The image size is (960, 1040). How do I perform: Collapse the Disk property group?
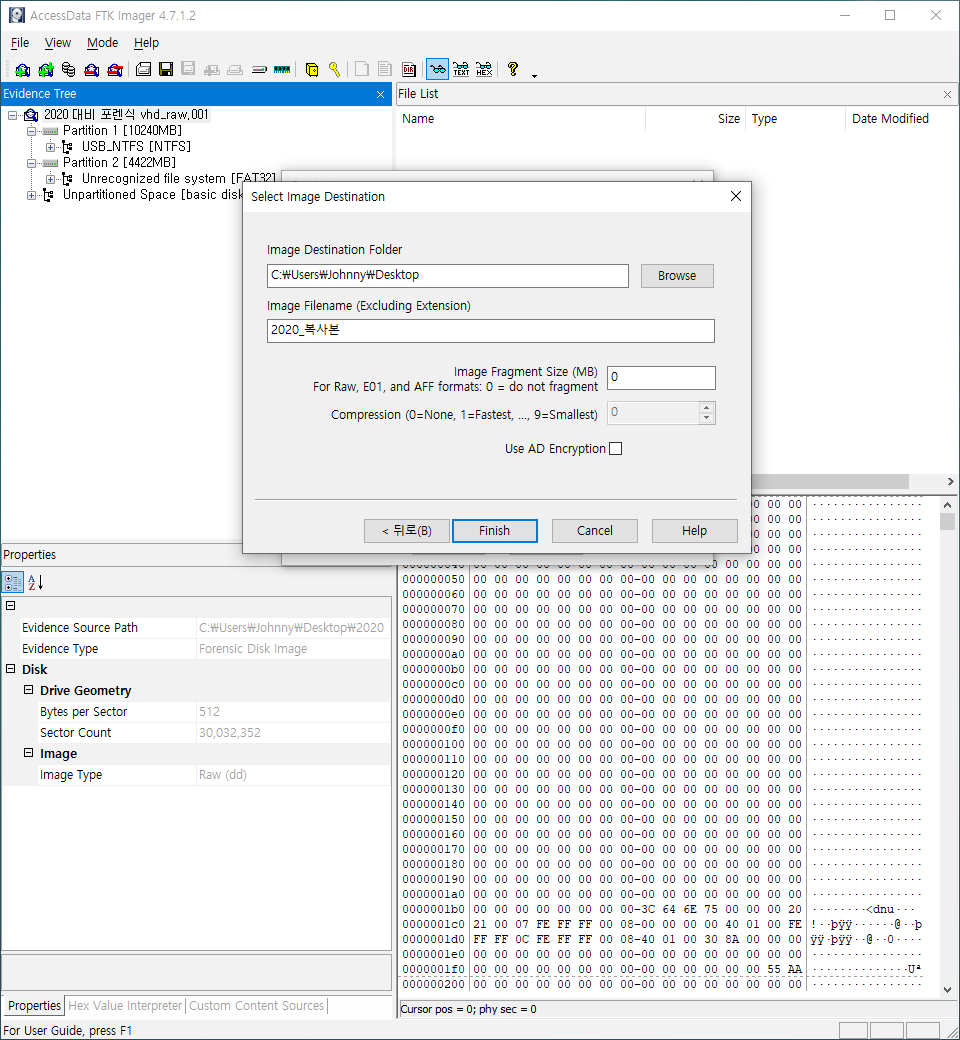[11, 669]
